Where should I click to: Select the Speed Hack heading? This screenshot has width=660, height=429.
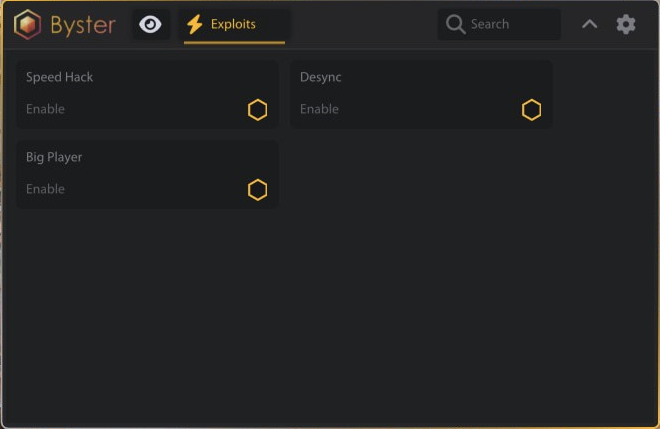coord(60,77)
